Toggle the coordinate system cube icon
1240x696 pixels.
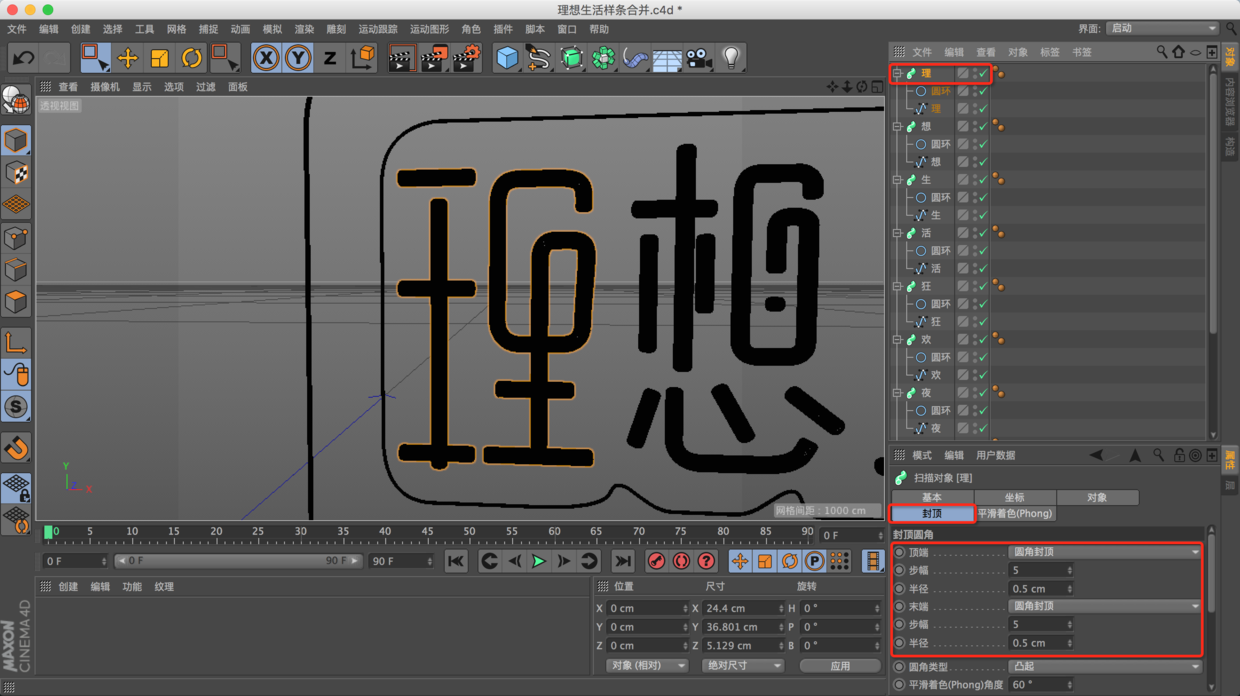click(x=363, y=58)
